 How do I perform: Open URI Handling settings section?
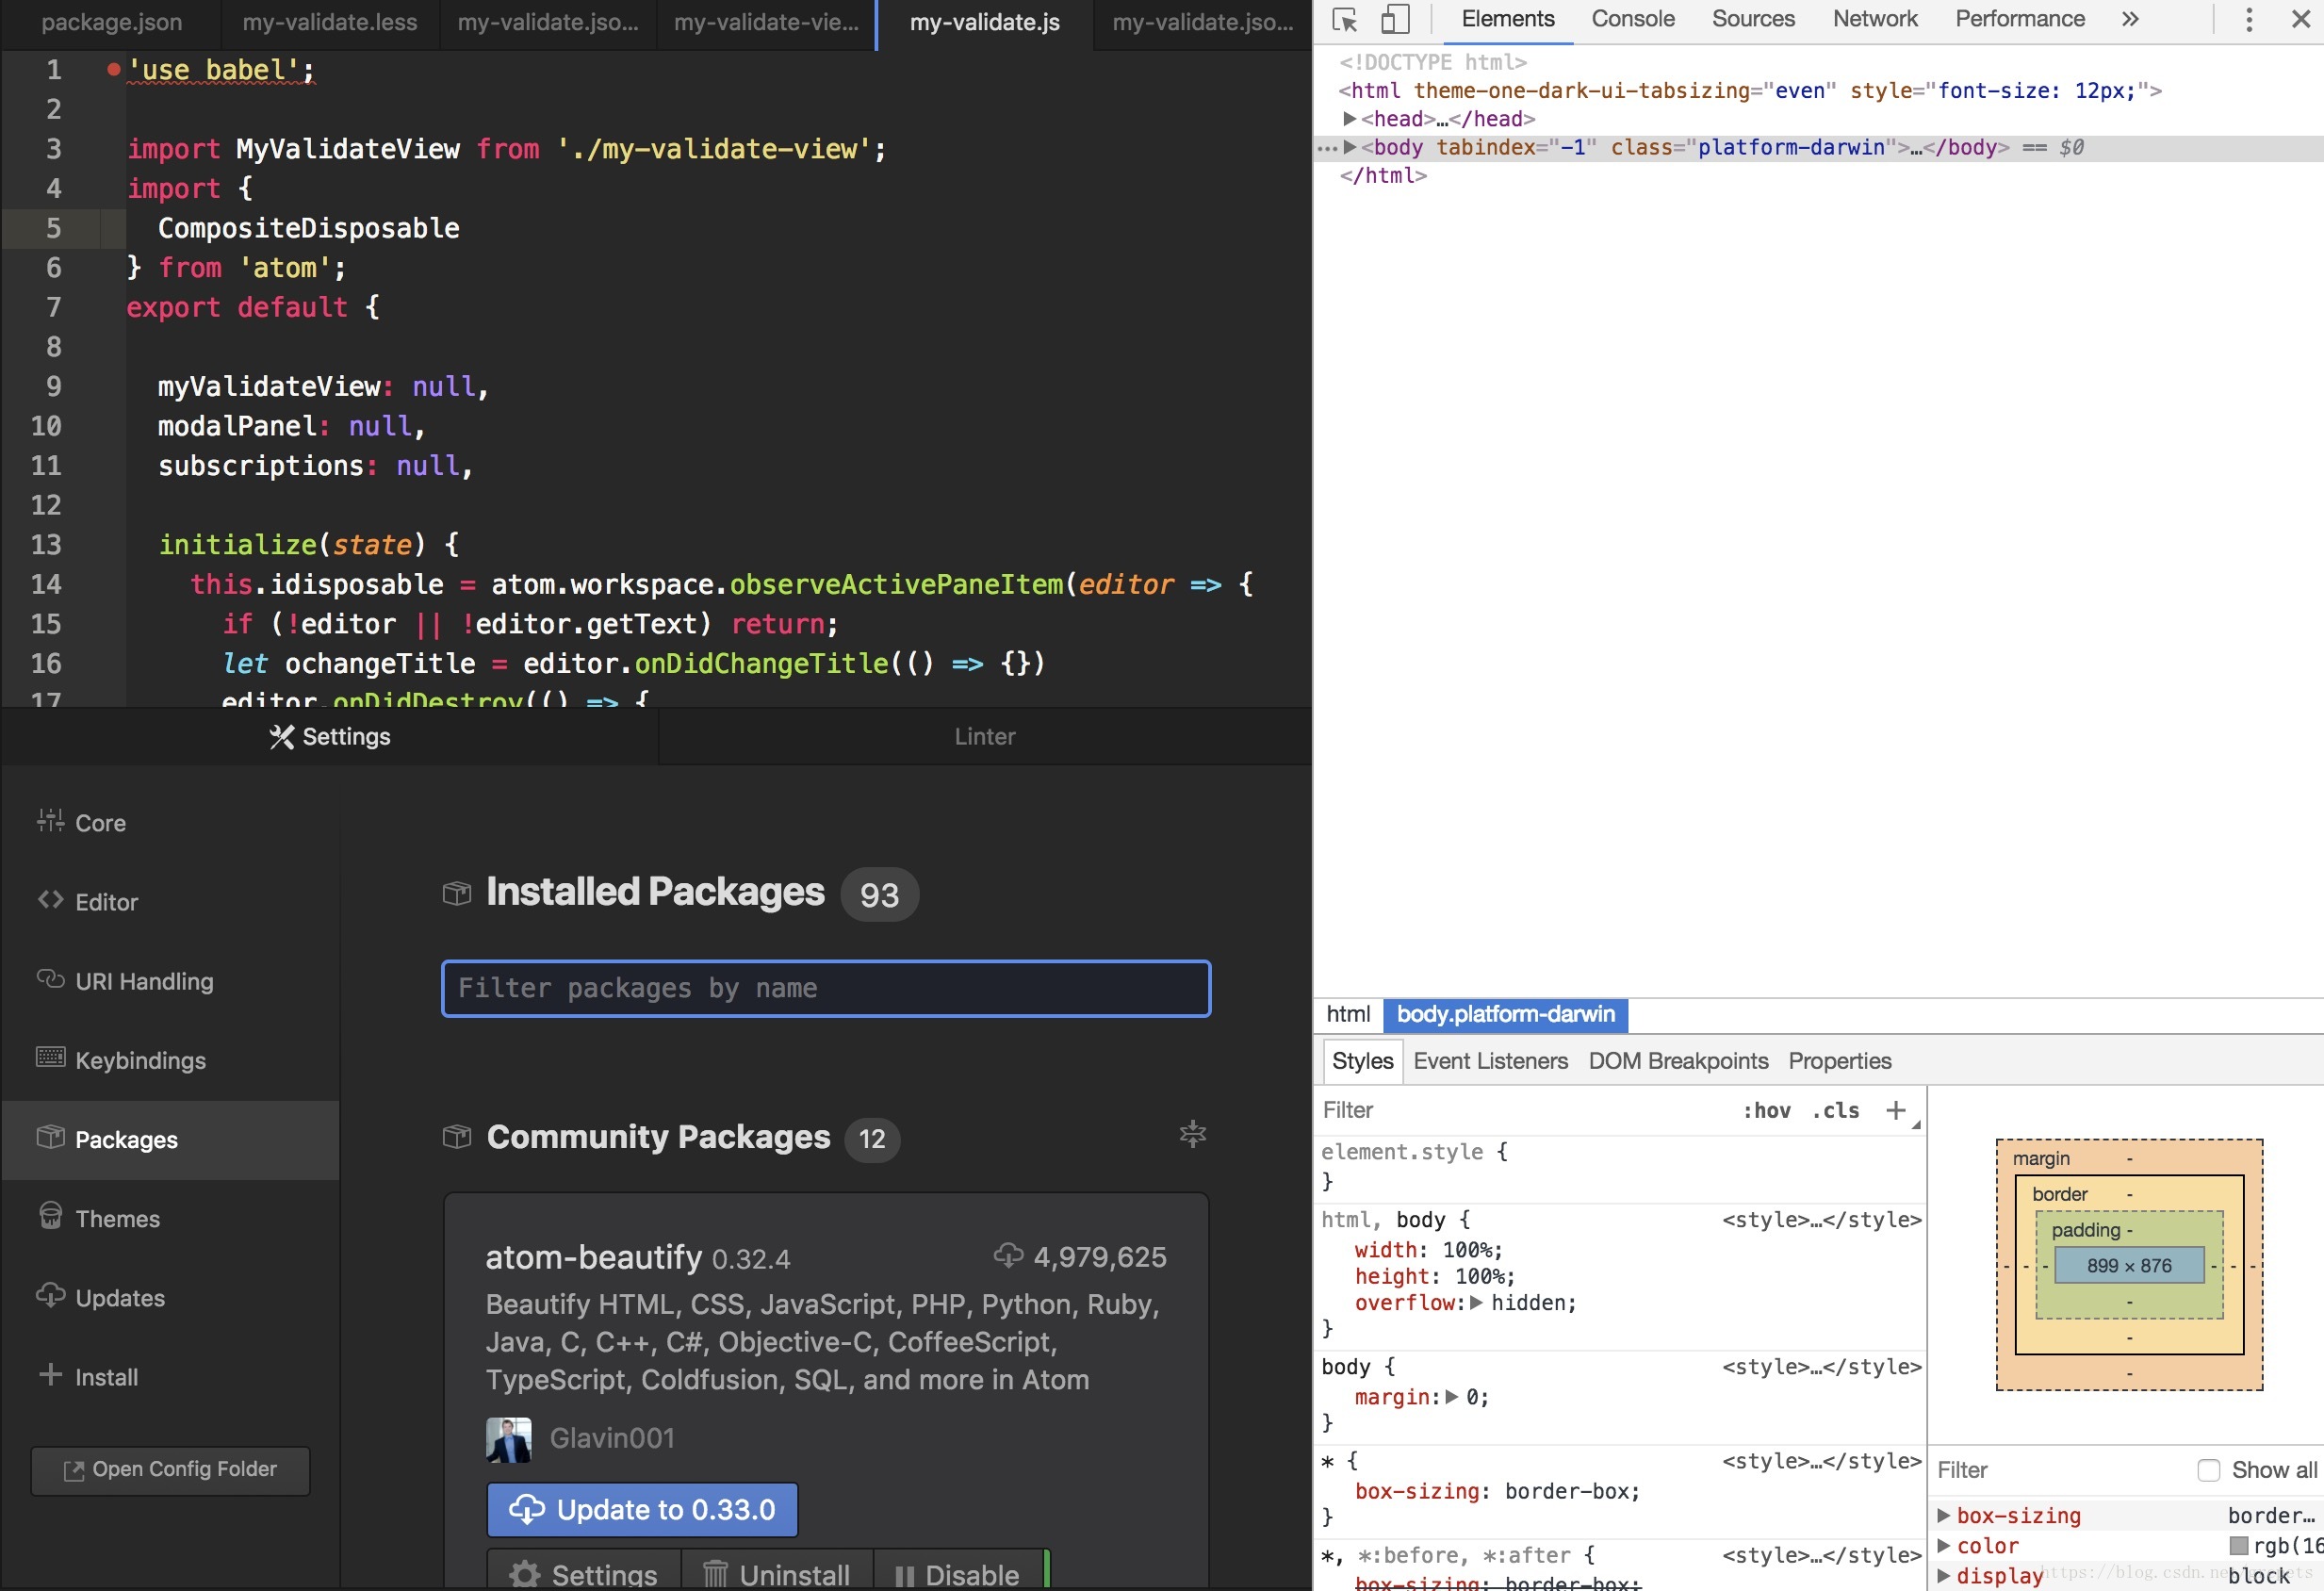click(x=170, y=981)
